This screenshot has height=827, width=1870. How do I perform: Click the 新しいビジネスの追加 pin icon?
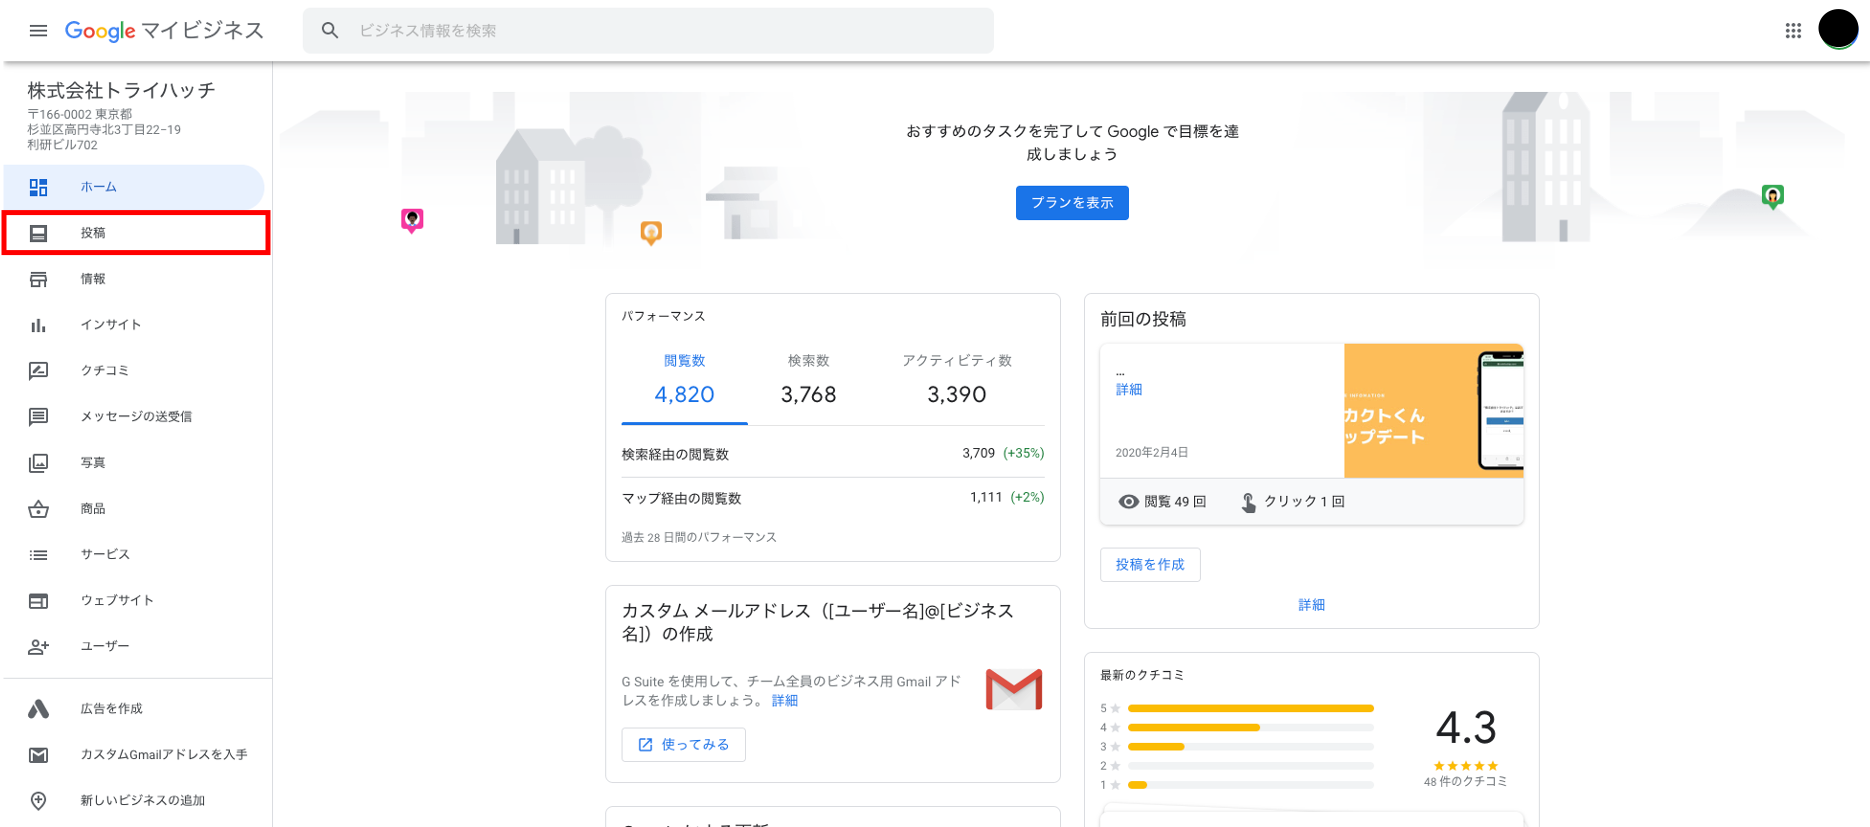(38, 801)
